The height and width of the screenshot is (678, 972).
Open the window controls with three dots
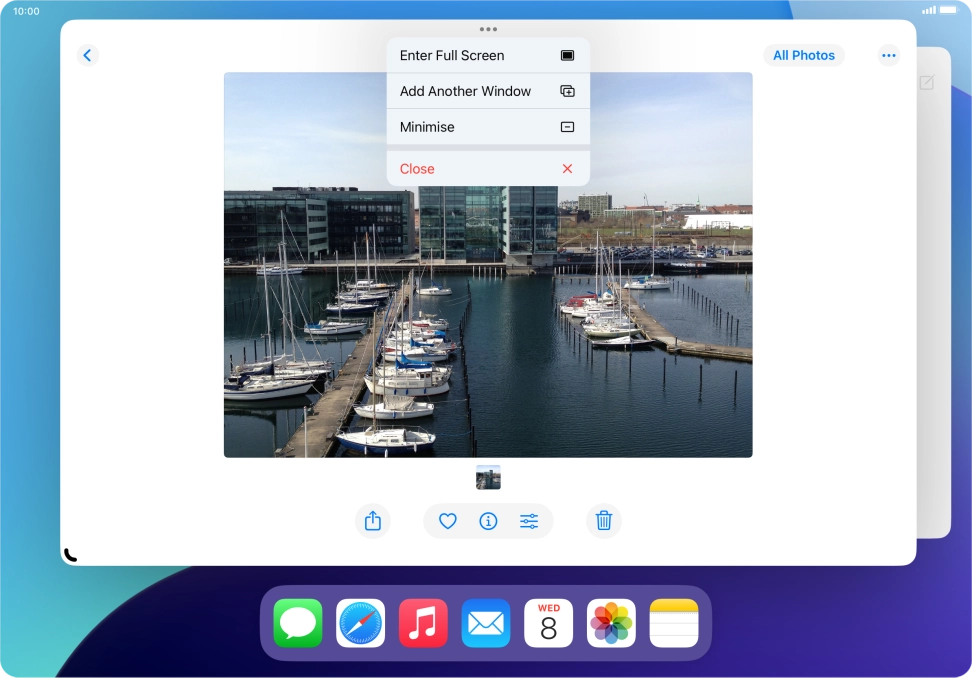click(x=488, y=29)
